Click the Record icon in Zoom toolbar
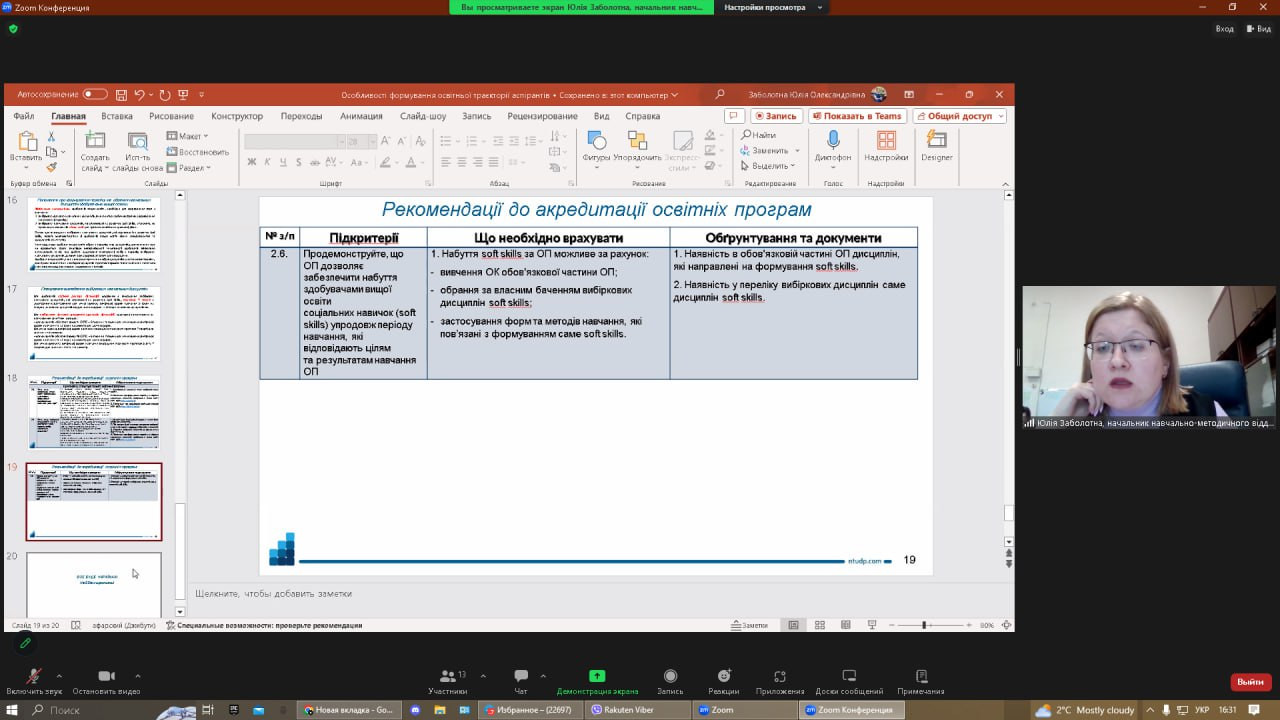 pyautogui.click(x=670, y=677)
